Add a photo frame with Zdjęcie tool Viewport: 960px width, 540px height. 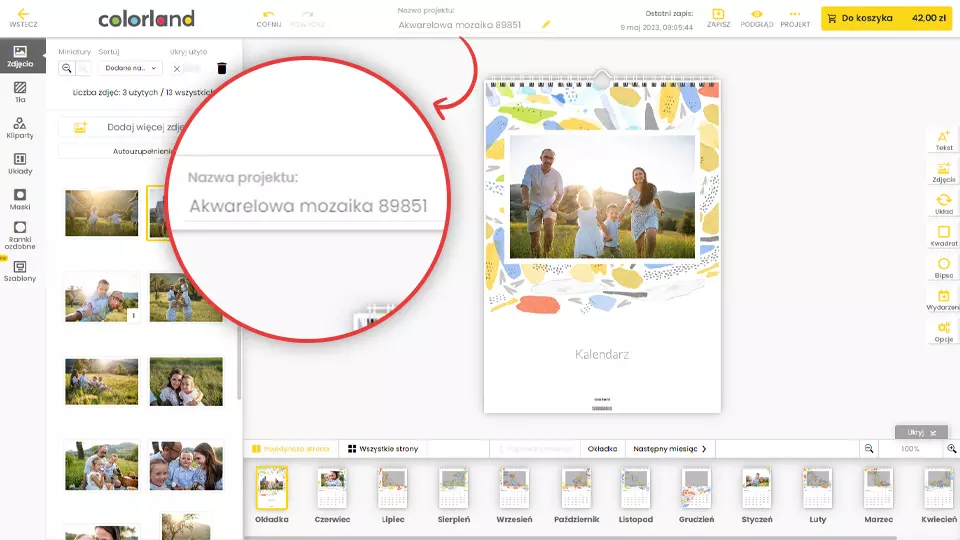(x=943, y=172)
